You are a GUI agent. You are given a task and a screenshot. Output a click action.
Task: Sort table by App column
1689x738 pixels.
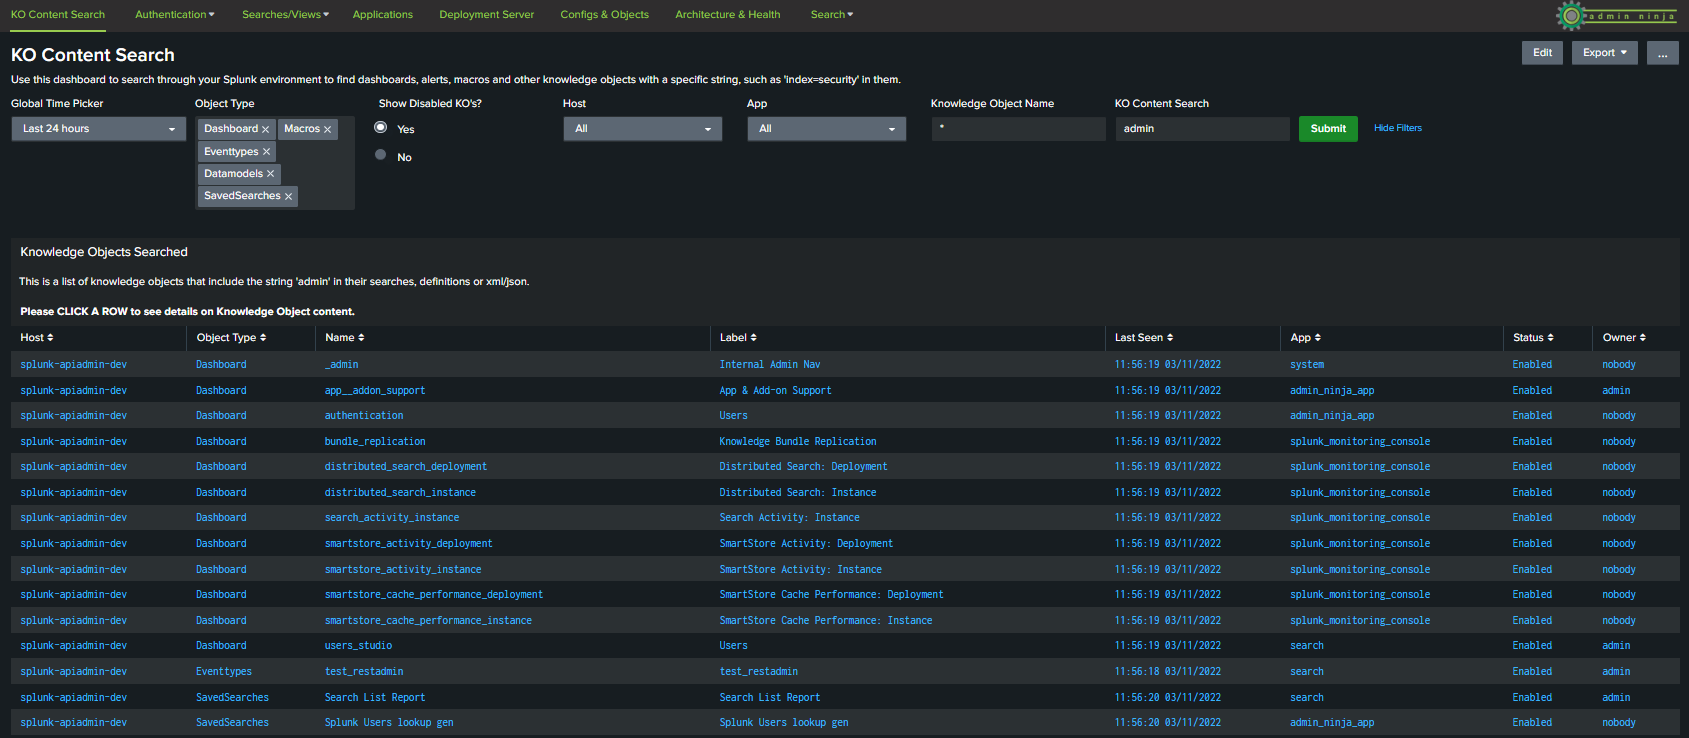(1305, 338)
